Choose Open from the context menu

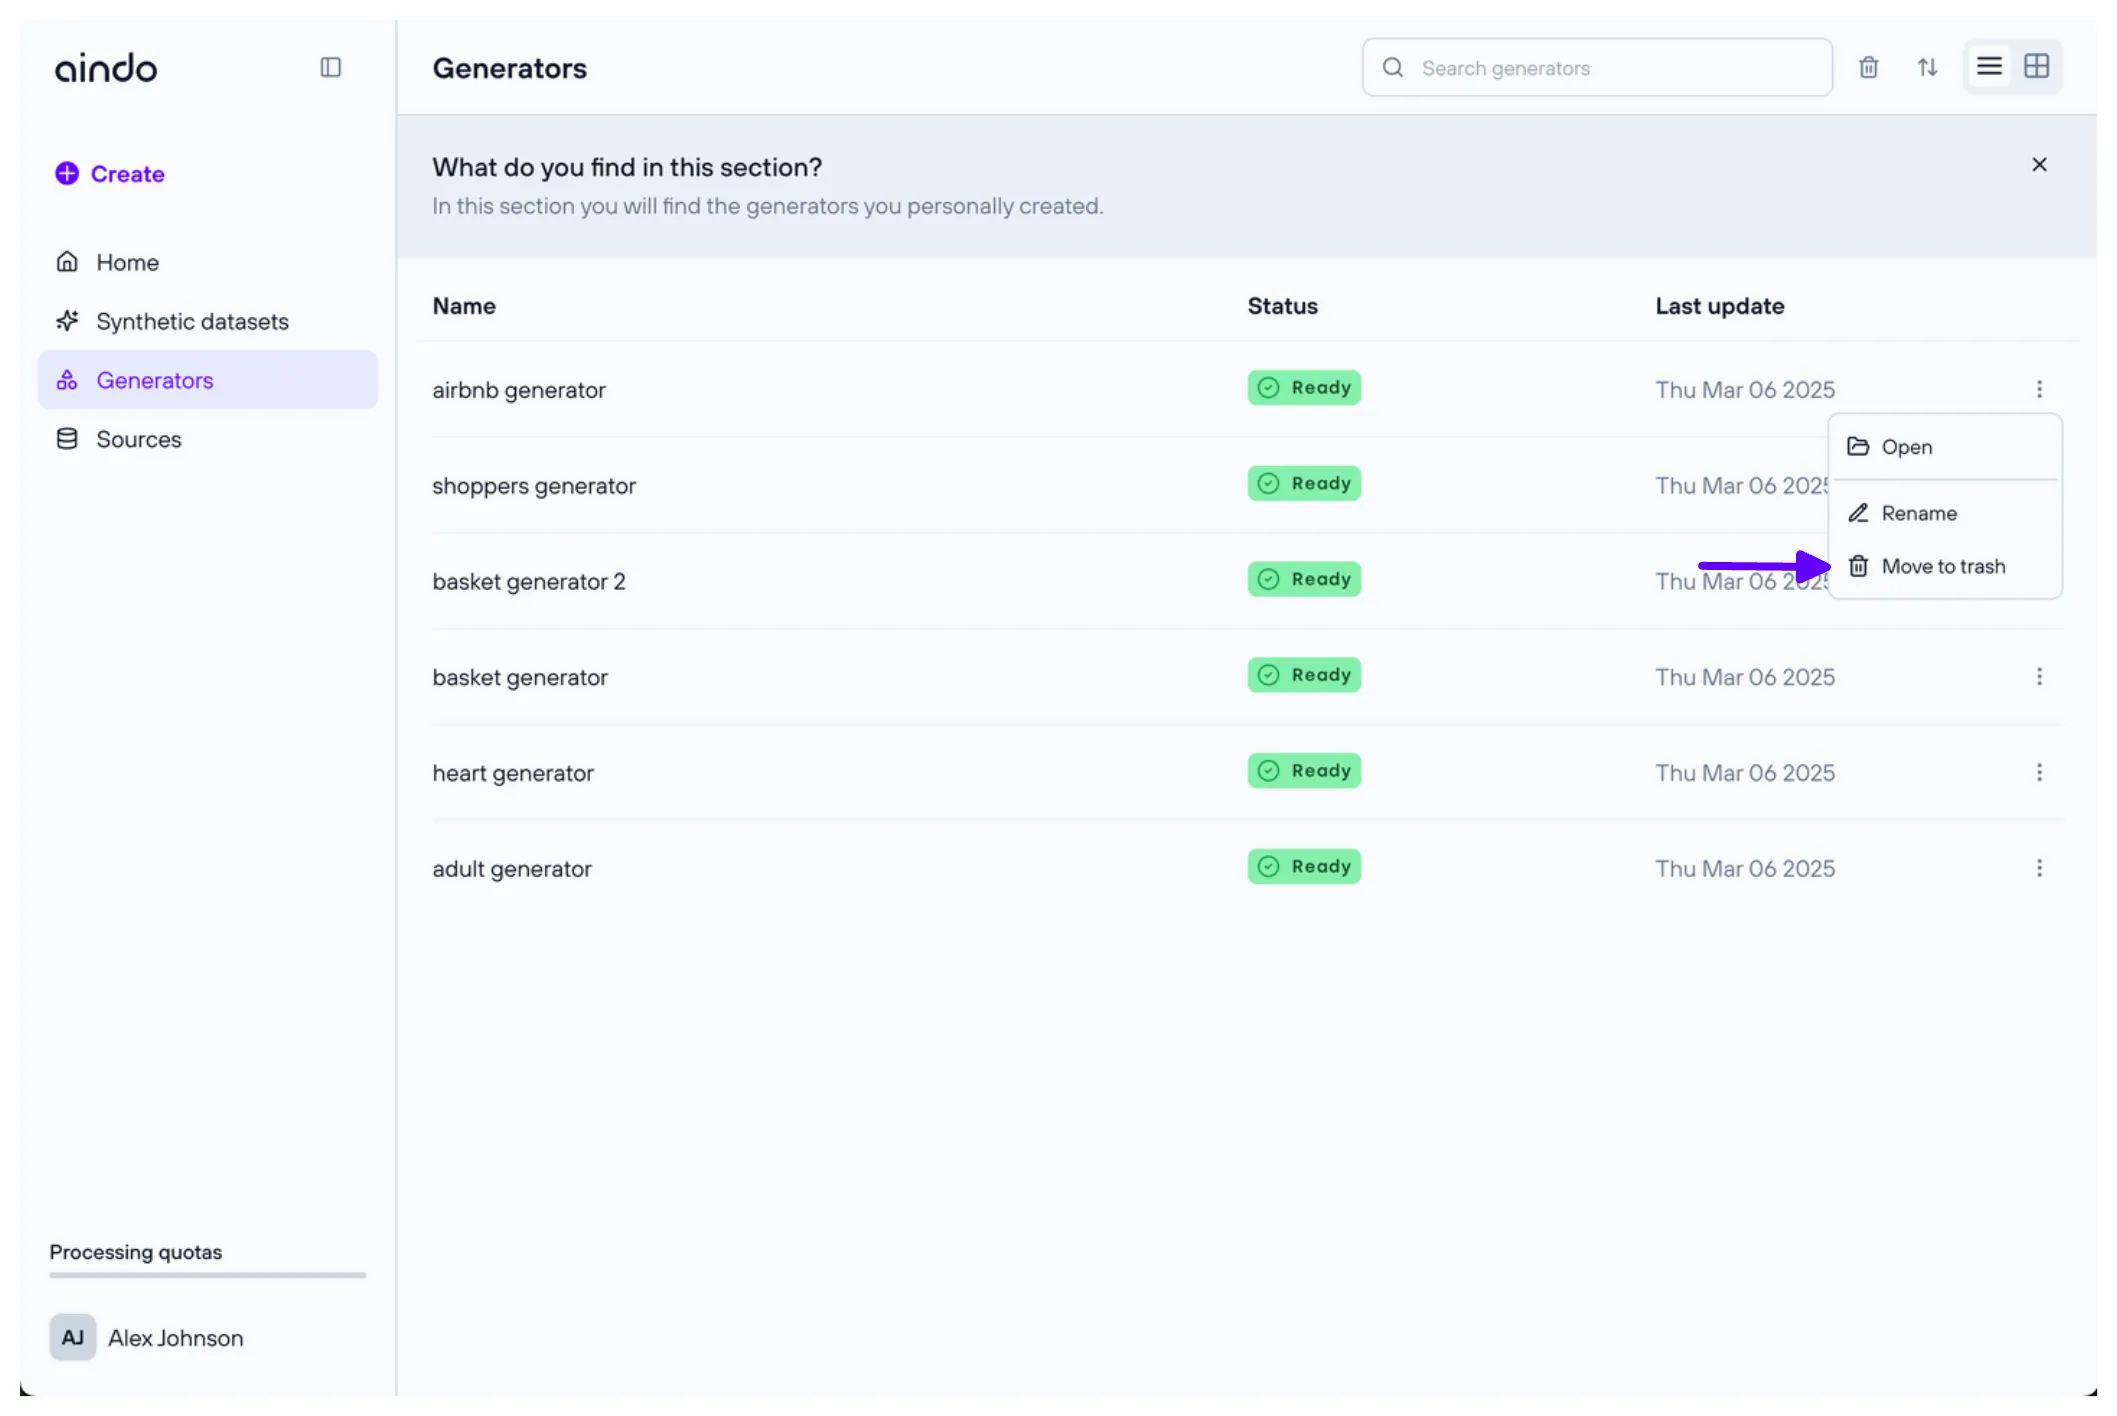(x=1906, y=447)
